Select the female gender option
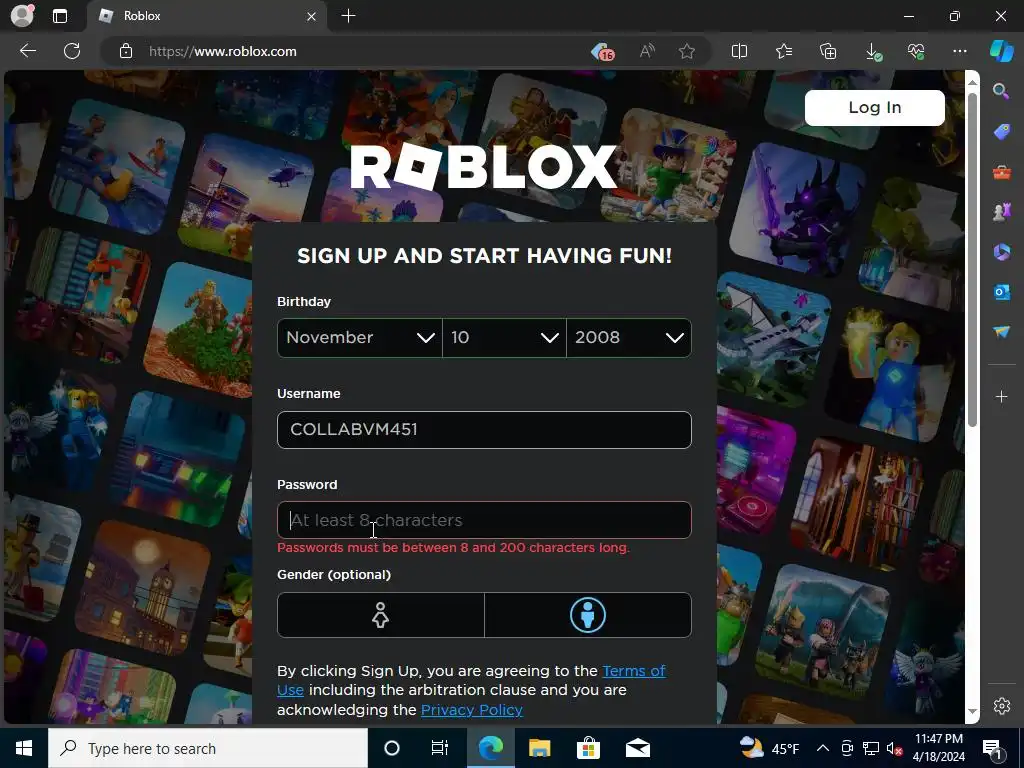Screen dimensions: 1024x768 [381, 615]
